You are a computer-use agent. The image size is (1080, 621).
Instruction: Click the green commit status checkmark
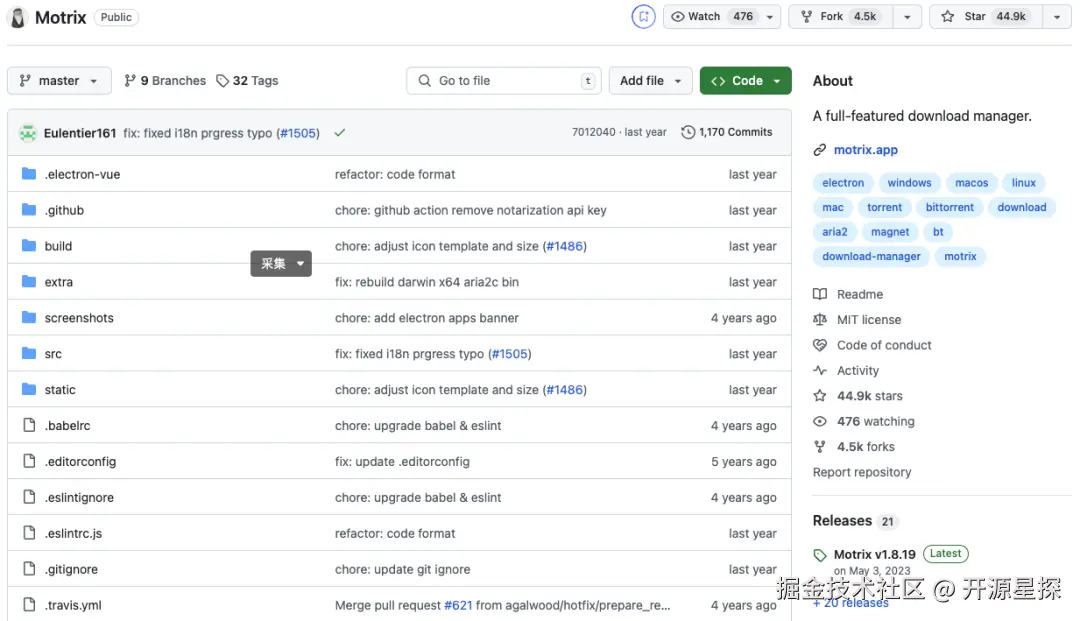[340, 133]
